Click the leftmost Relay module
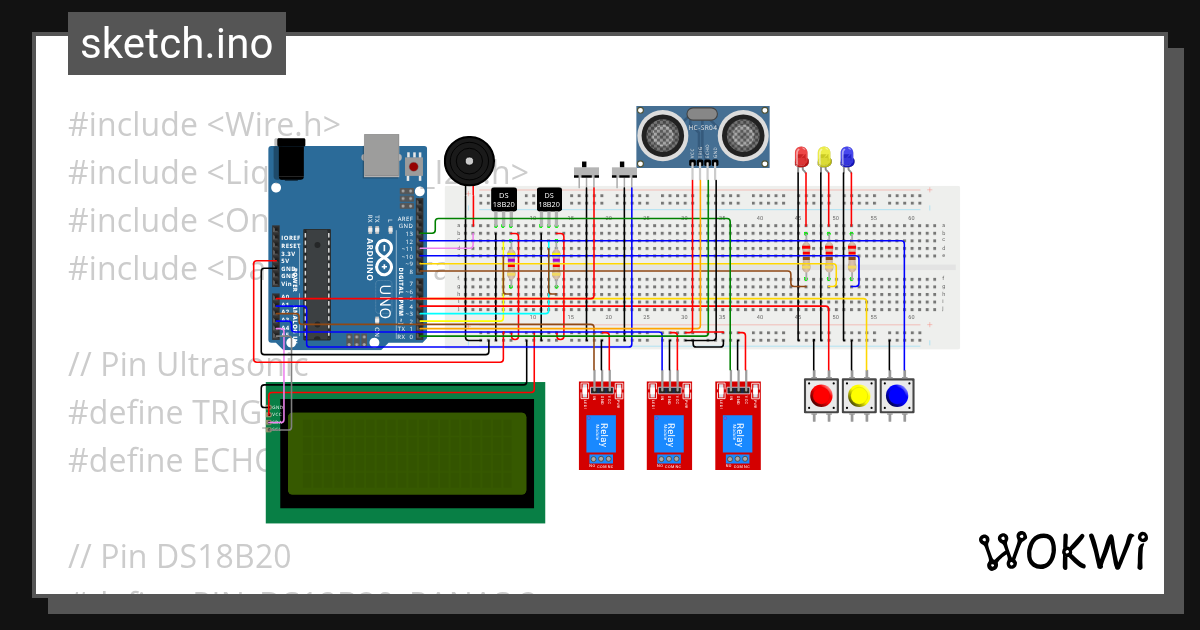This screenshot has width=1200, height=630. [603, 425]
